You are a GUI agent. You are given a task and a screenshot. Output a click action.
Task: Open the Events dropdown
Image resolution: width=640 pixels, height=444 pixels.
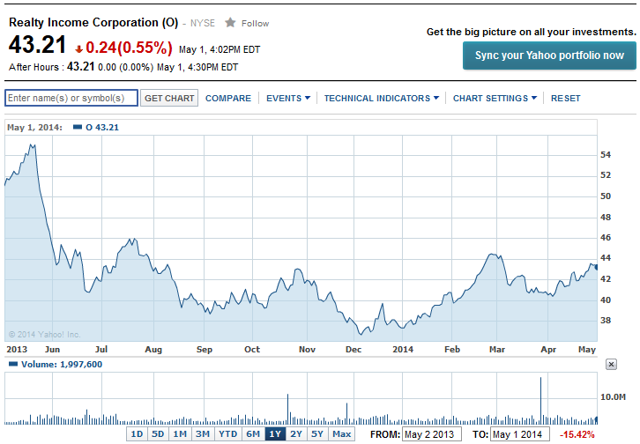(x=288, y=98)
